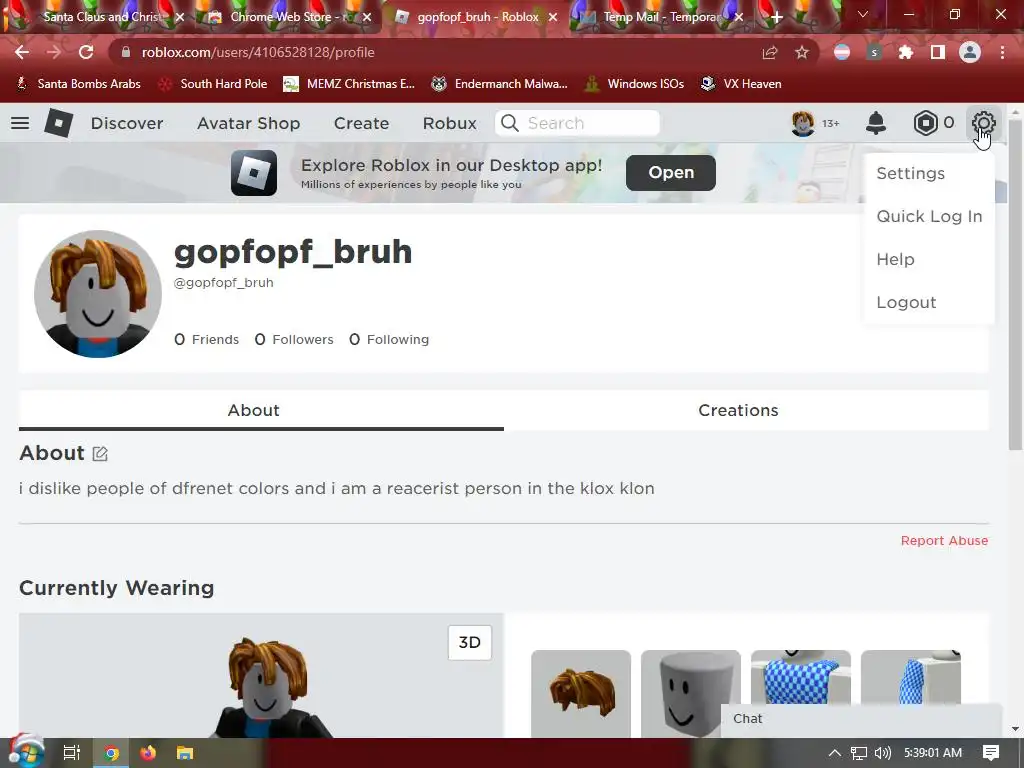
Task: Open the Action Center notification icon
Action: click(991, 753)
